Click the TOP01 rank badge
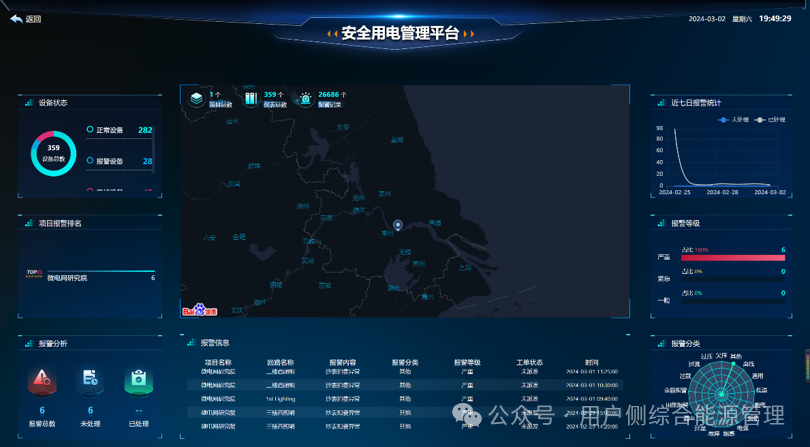Screen dimensions: 810x447 (x=34, y=274)
